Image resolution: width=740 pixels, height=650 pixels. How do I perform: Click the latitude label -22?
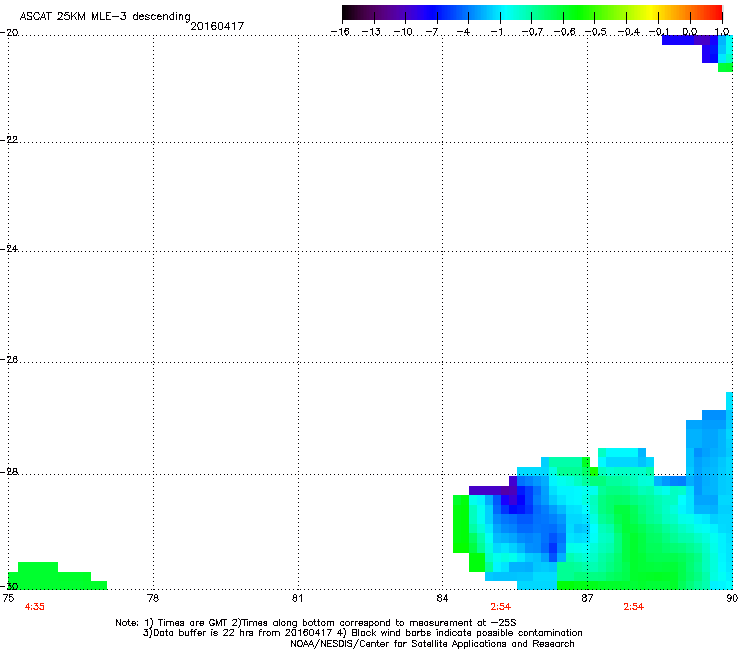9,140
